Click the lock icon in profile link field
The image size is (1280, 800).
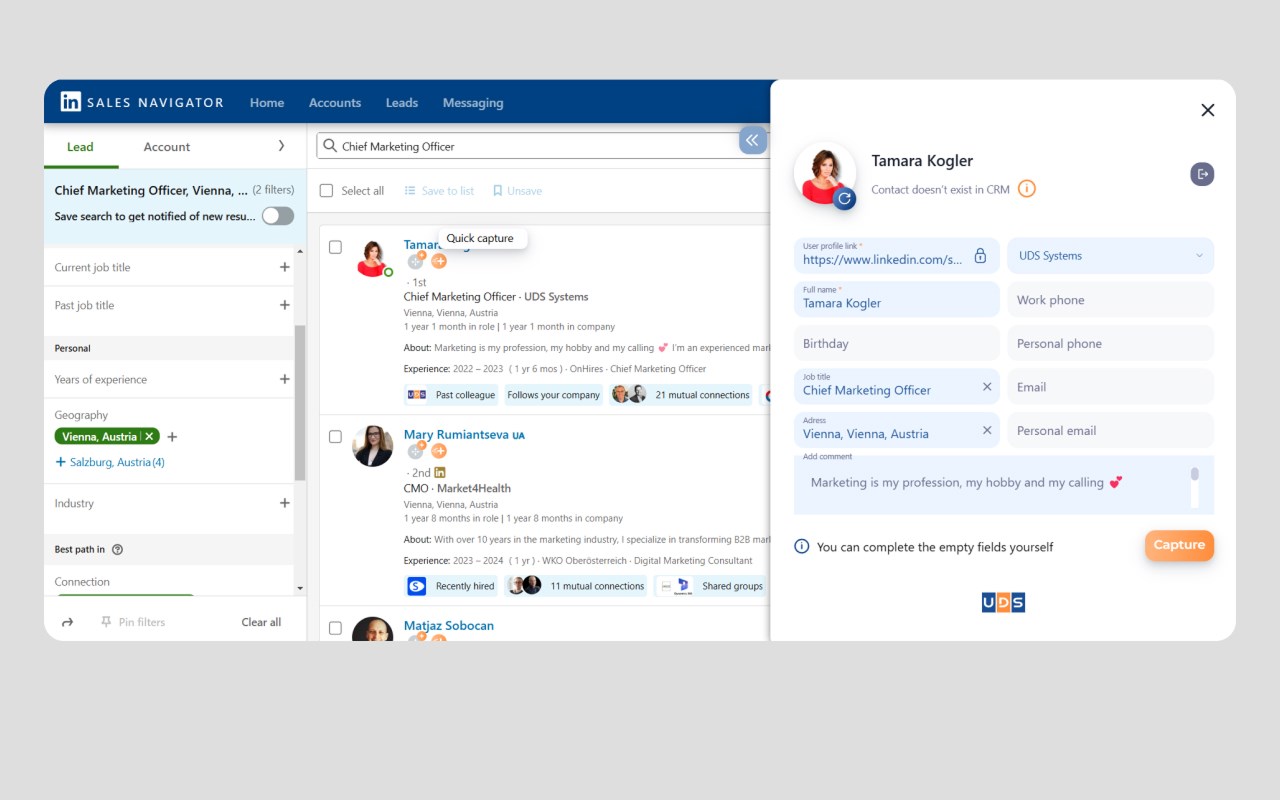pos(980,256)
